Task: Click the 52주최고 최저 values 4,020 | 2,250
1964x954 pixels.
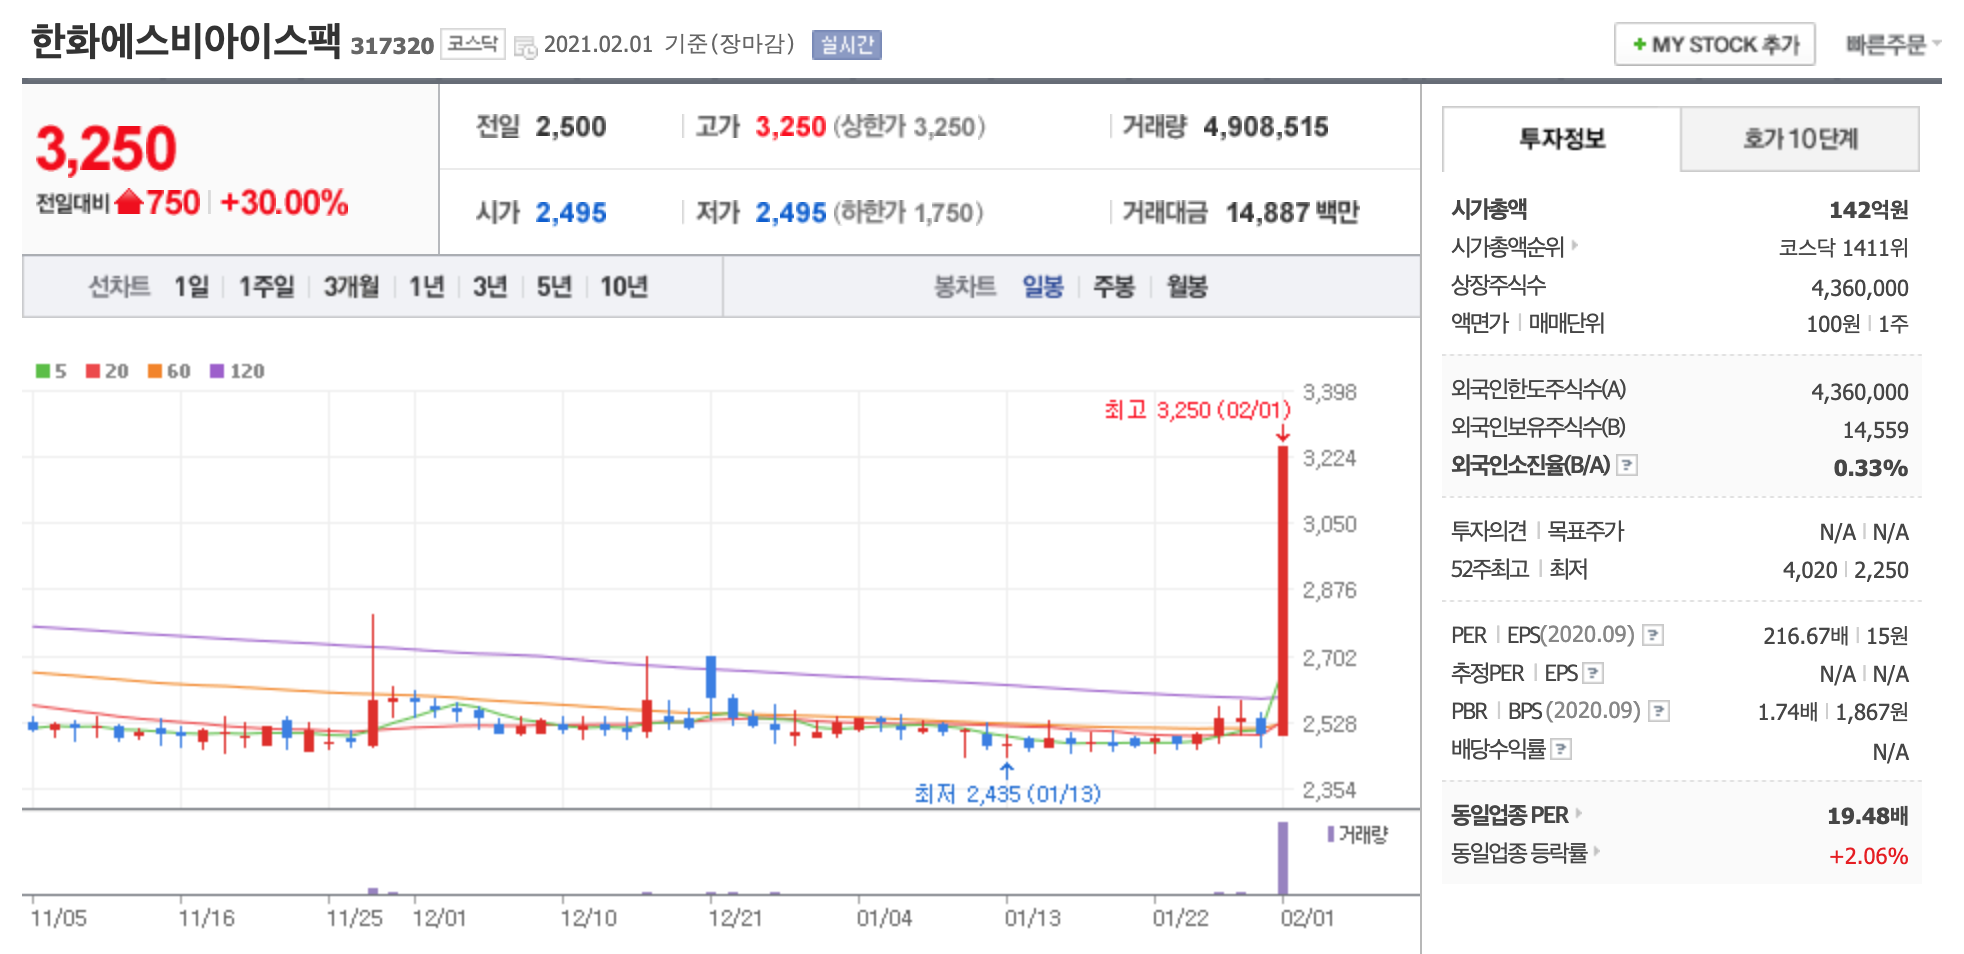Action: point(1846,570)
